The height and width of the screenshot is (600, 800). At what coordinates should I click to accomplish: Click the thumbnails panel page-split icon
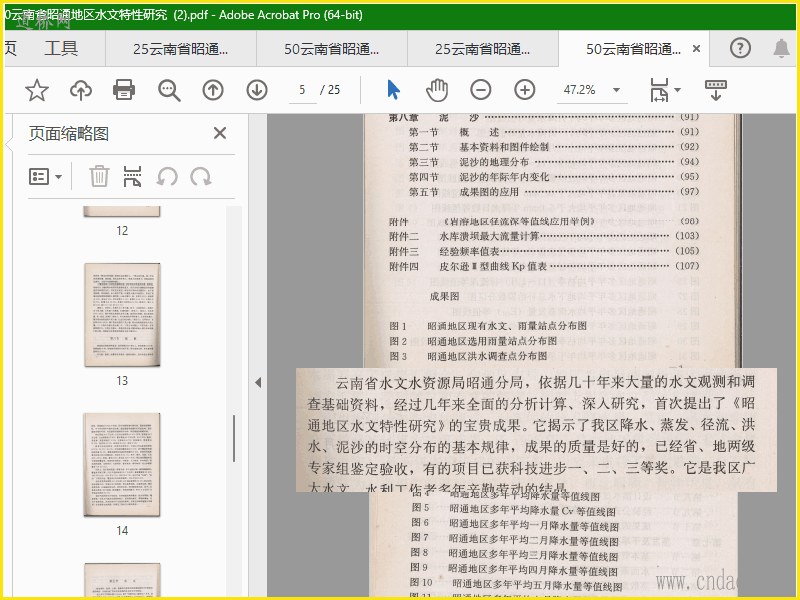[133, 177]
